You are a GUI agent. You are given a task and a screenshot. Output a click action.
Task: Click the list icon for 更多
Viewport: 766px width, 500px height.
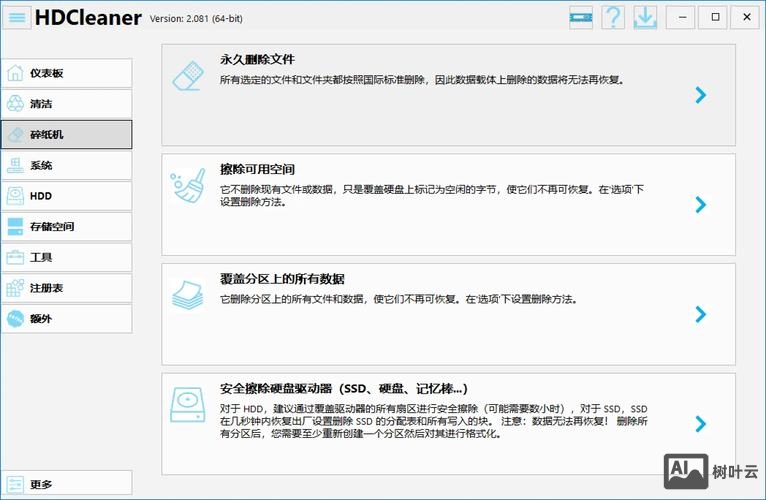(x=15, y=484)
